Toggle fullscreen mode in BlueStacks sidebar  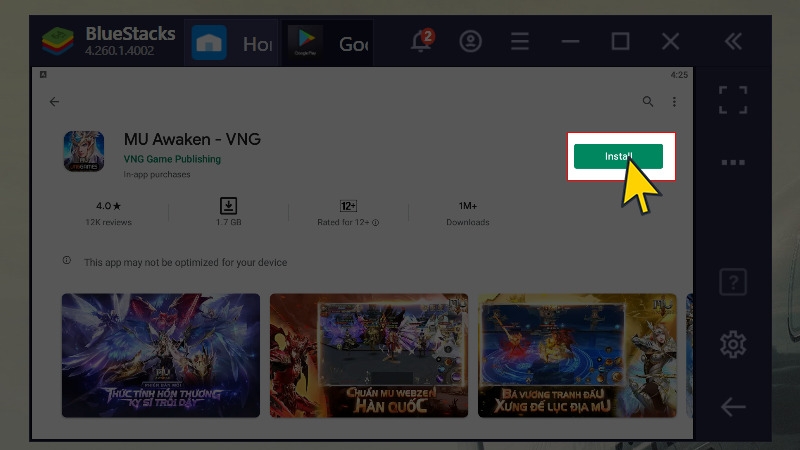point(733,100)
